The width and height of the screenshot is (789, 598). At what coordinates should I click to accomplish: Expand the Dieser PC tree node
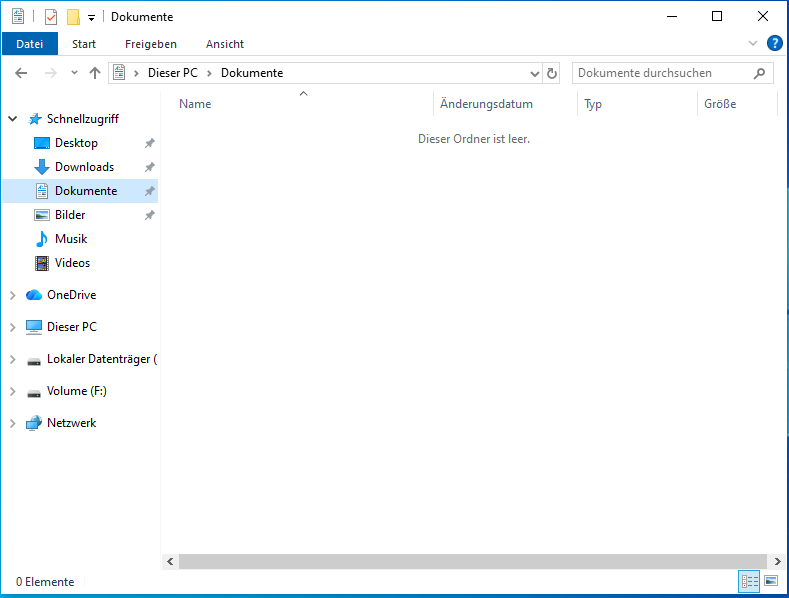12,327
